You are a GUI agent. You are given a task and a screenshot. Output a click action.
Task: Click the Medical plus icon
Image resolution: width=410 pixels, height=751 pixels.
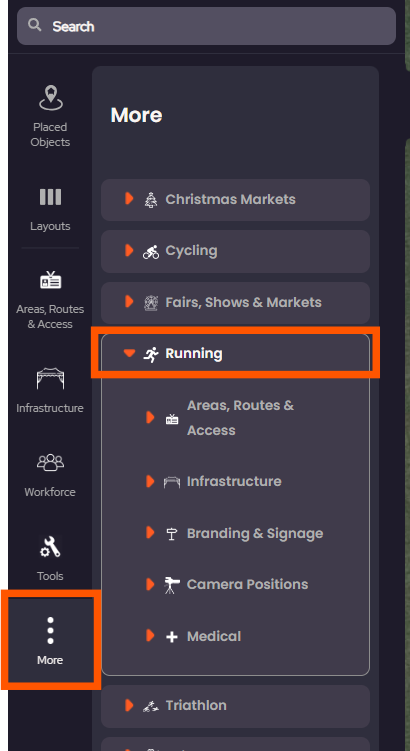[x=171, y=637]
